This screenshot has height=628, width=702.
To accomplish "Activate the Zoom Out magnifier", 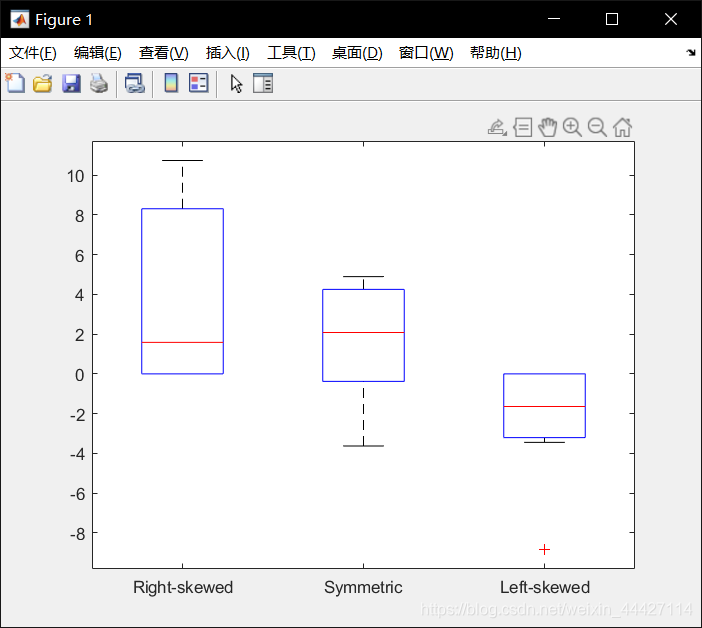I will (597, 128).
